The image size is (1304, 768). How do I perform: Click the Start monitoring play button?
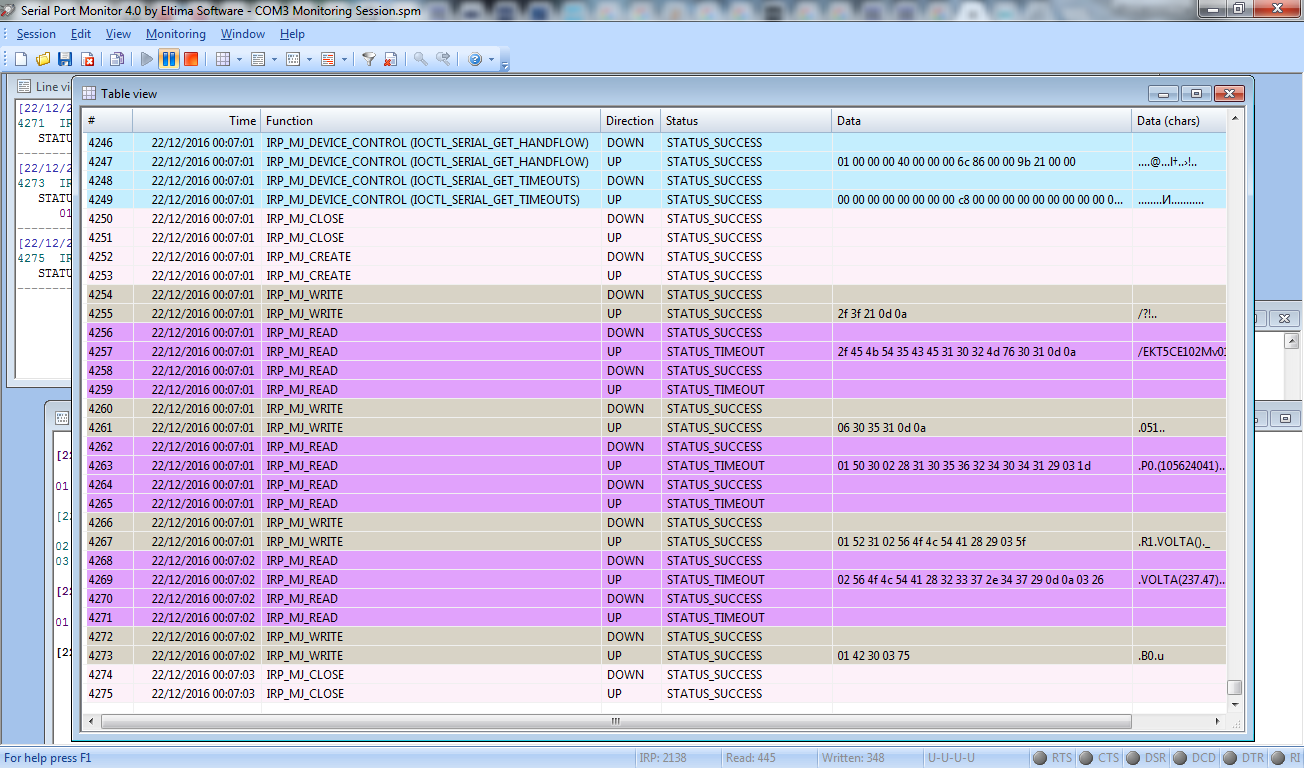point(147,59)
